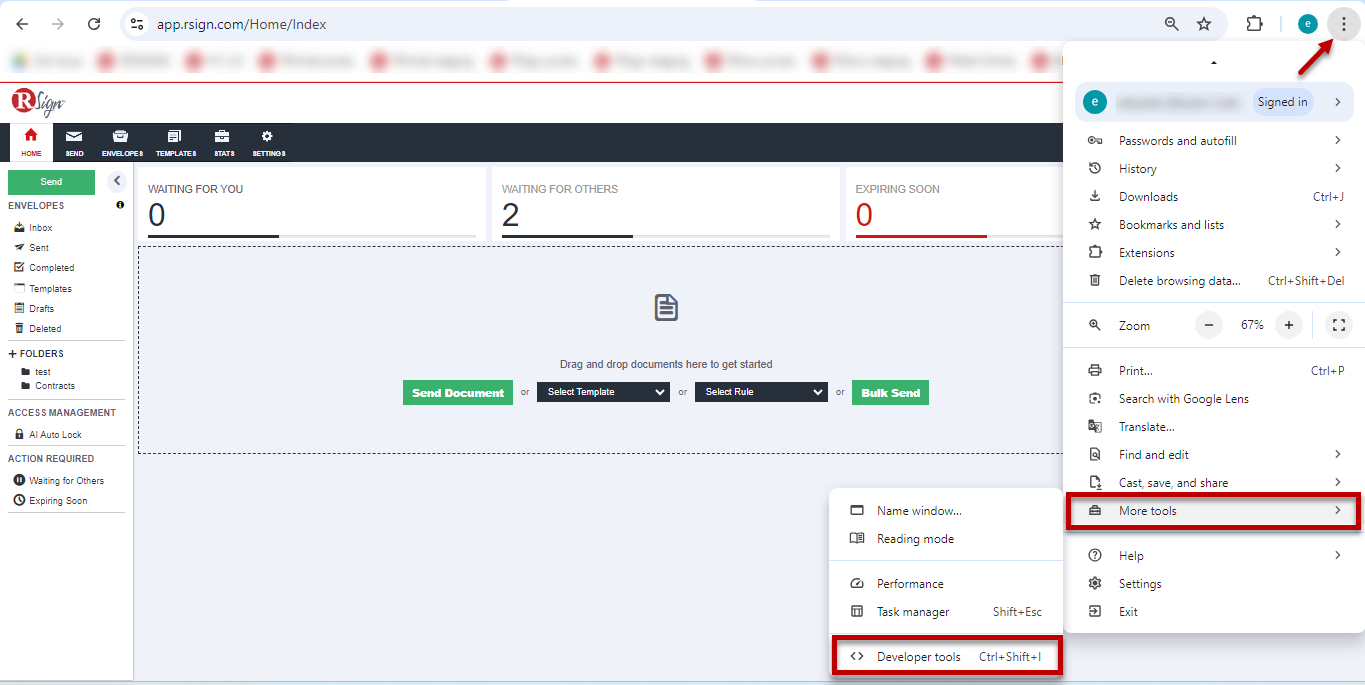Open Downloads from Chrome menu
Image resolution: width=1365 pixels, height=685 pixels.
pos(1214,197)
